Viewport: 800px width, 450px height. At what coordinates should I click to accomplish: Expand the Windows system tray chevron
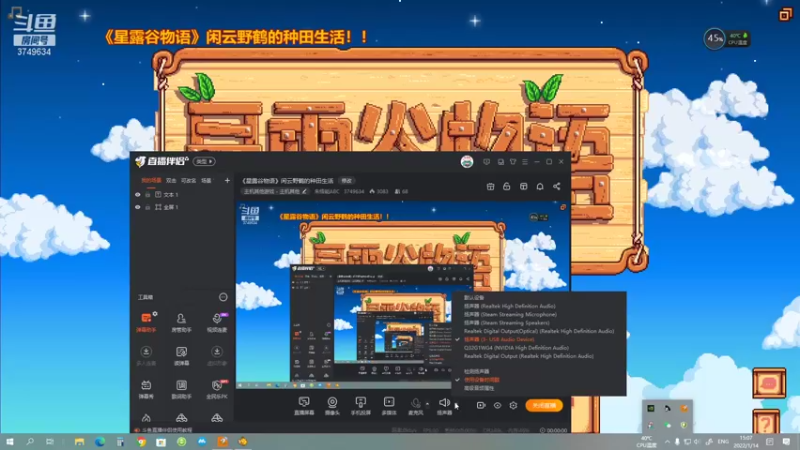[x=667, y=442]
